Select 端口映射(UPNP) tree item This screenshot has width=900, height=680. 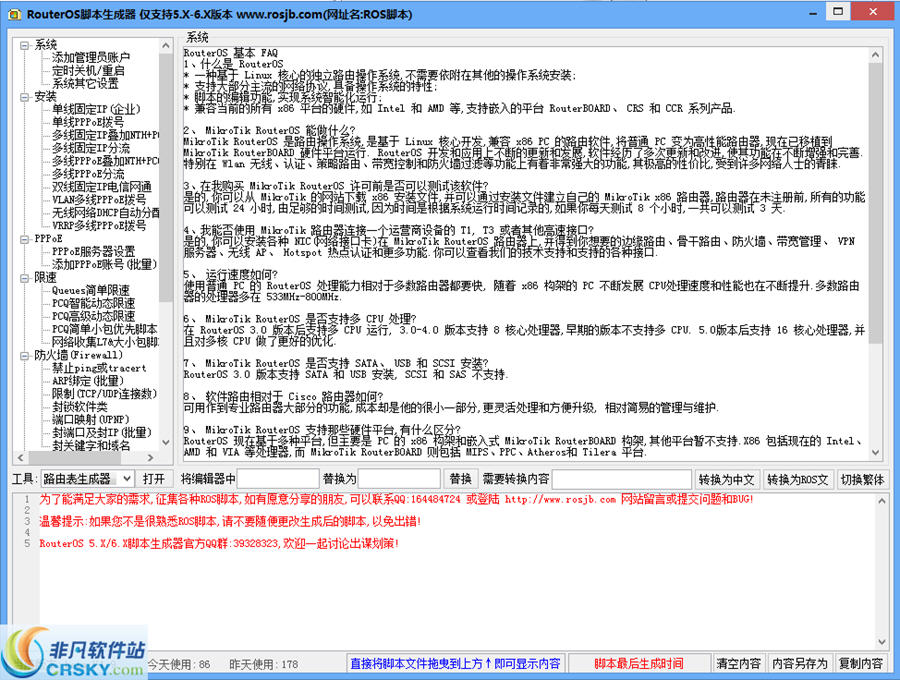92,419
